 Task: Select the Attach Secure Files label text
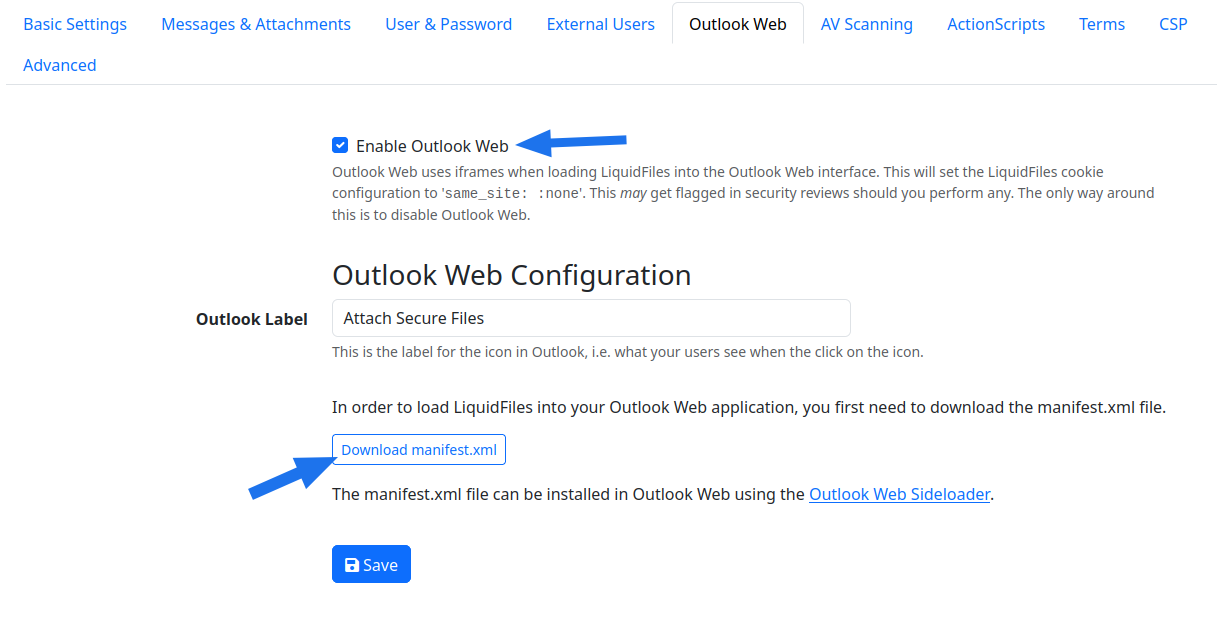[416, 318]
